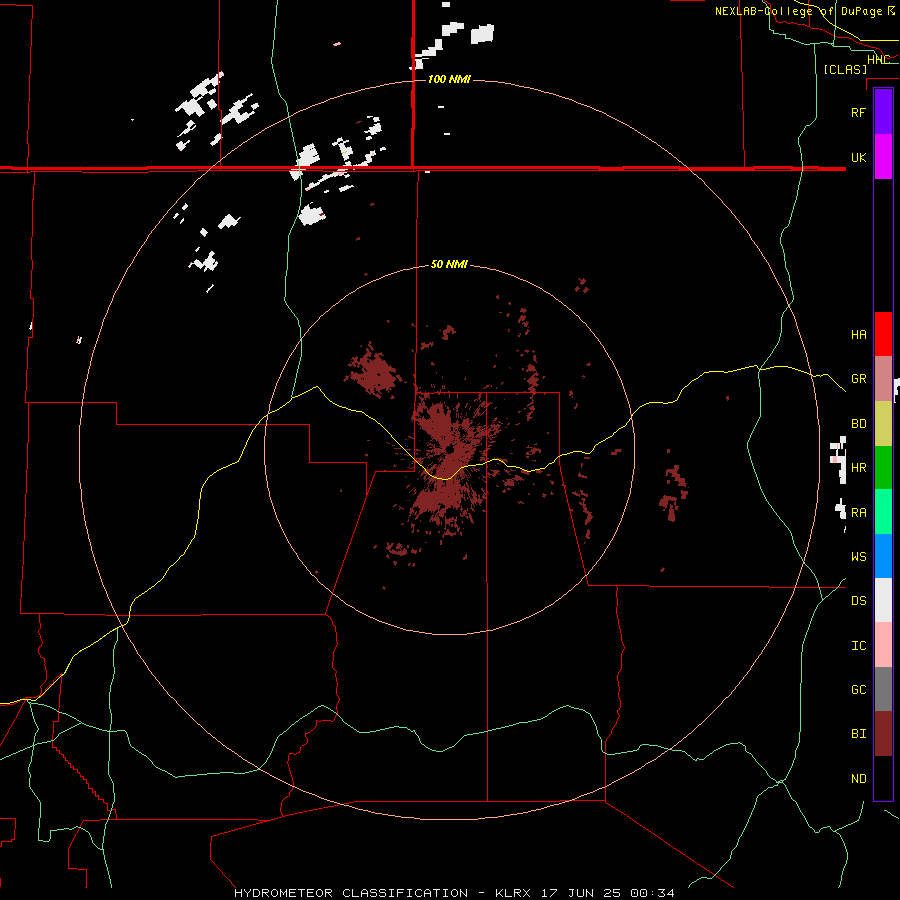Screen dimensions: 900x900
Task: Click the HA legend label
Action: coord(858,334)
